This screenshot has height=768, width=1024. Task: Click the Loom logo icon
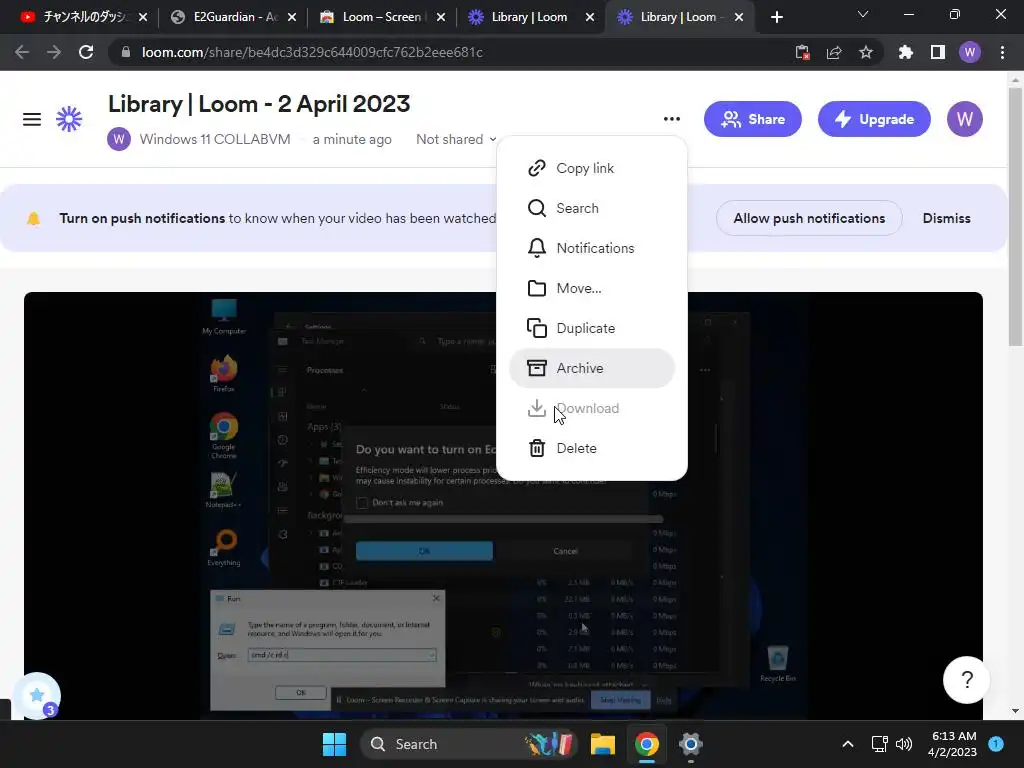point(69,120)
